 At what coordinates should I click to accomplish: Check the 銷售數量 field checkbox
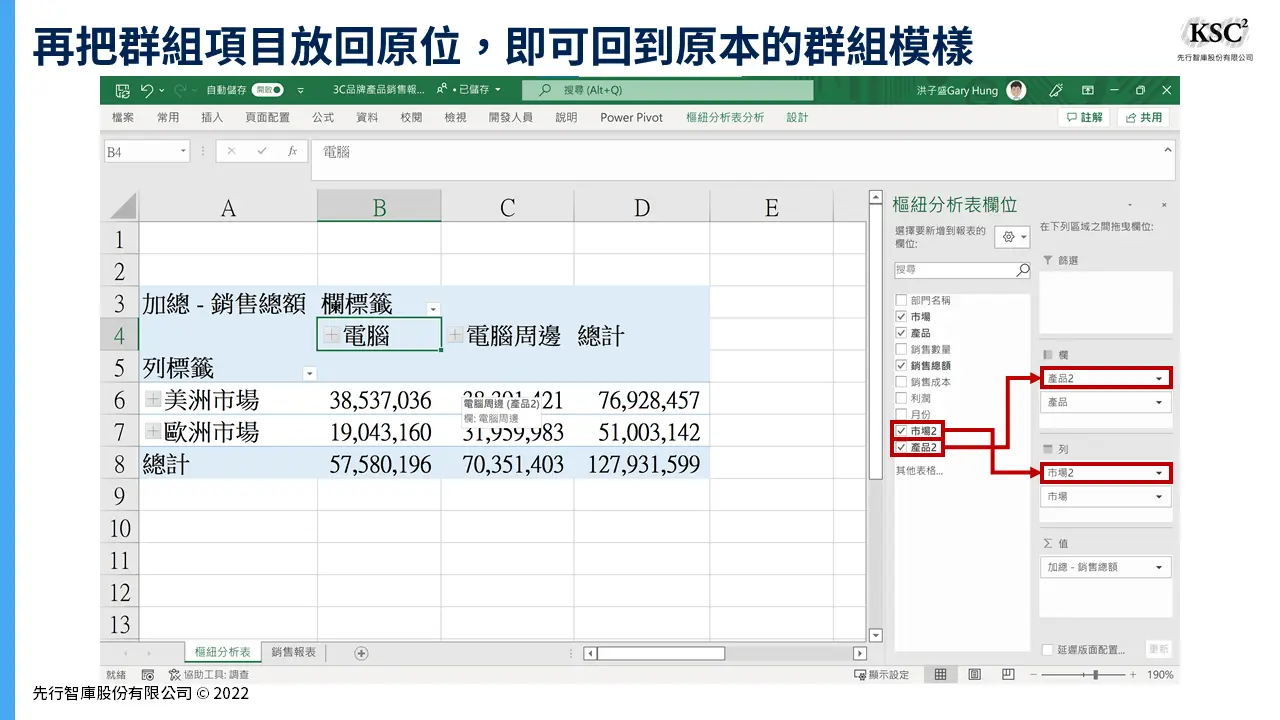click(x=901, y=349)
